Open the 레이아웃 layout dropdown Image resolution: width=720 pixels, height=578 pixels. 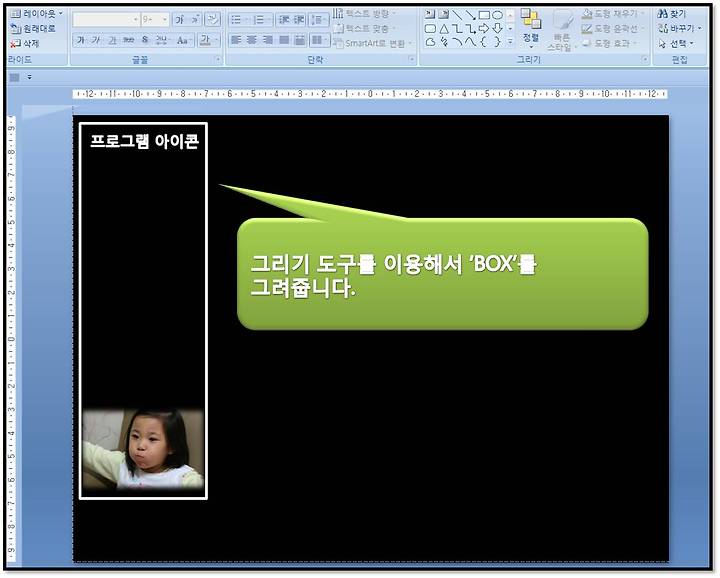(x=37, y=14)
